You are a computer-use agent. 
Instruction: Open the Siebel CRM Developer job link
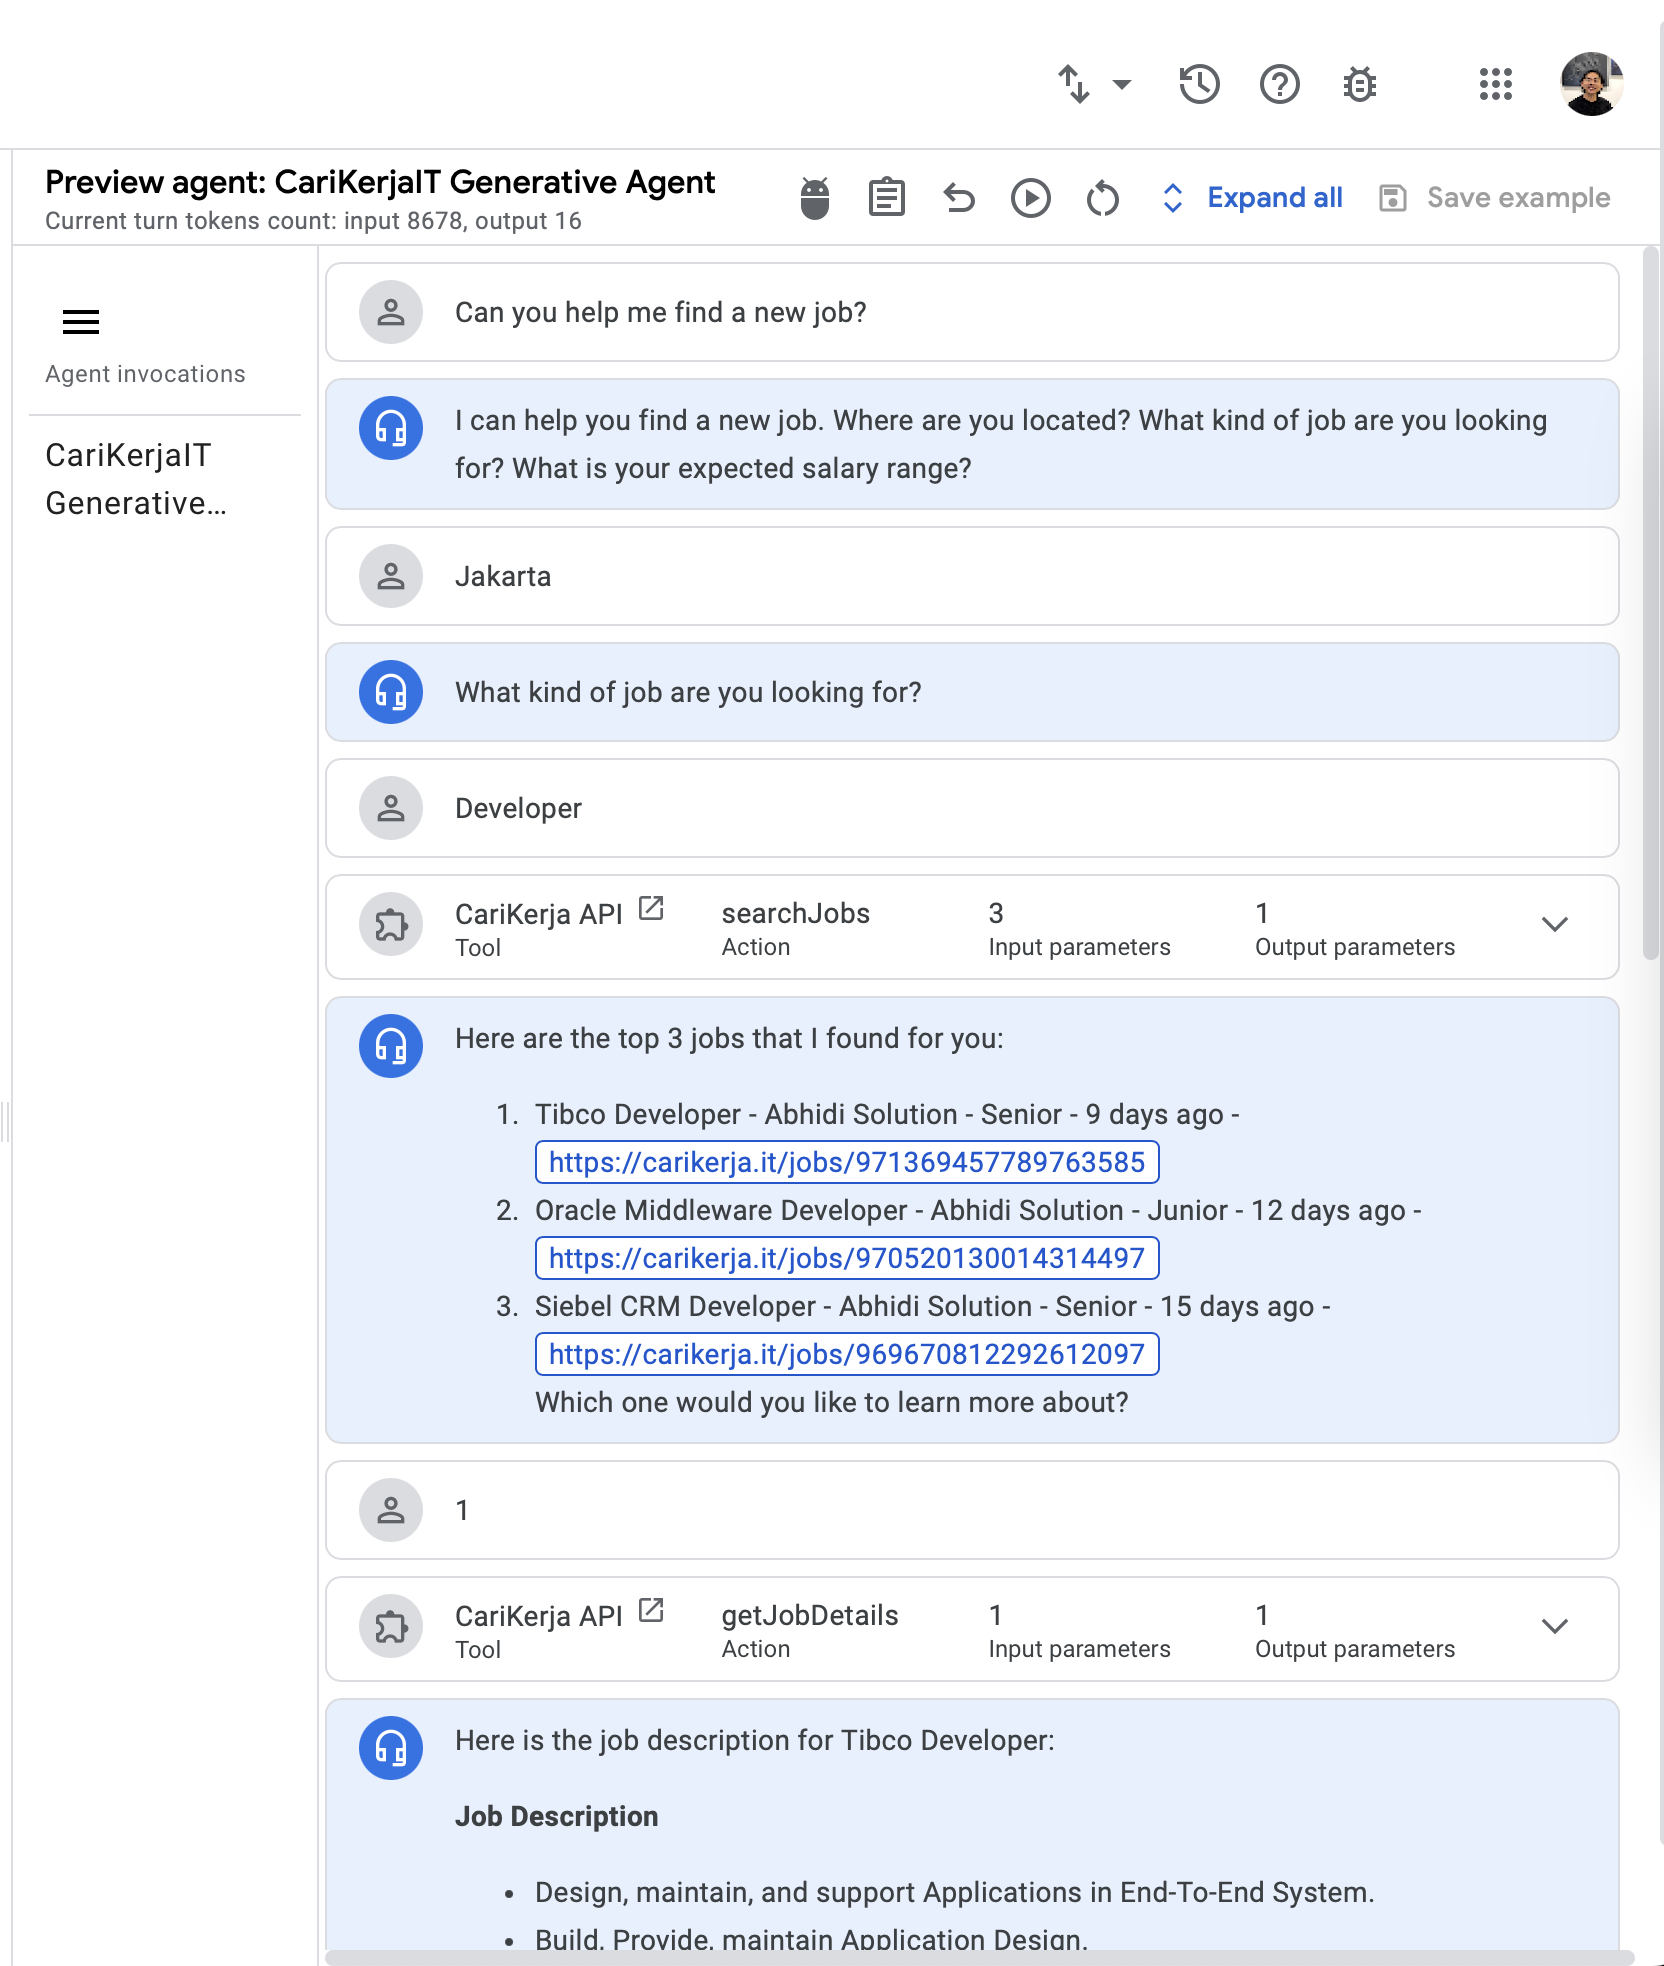tap(847, 1354)
